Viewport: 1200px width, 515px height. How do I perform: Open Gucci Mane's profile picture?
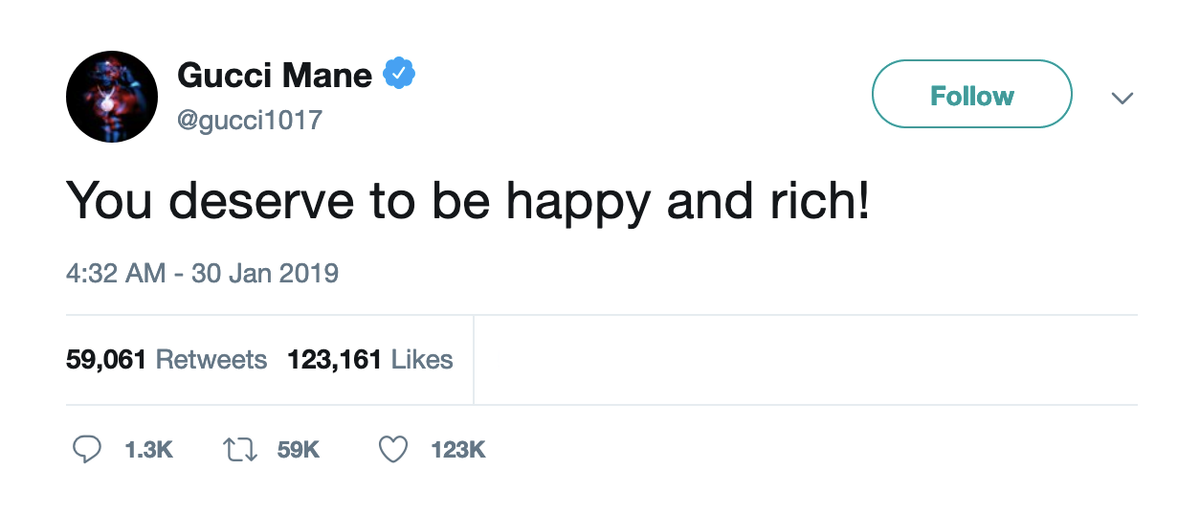pos(112,97)
